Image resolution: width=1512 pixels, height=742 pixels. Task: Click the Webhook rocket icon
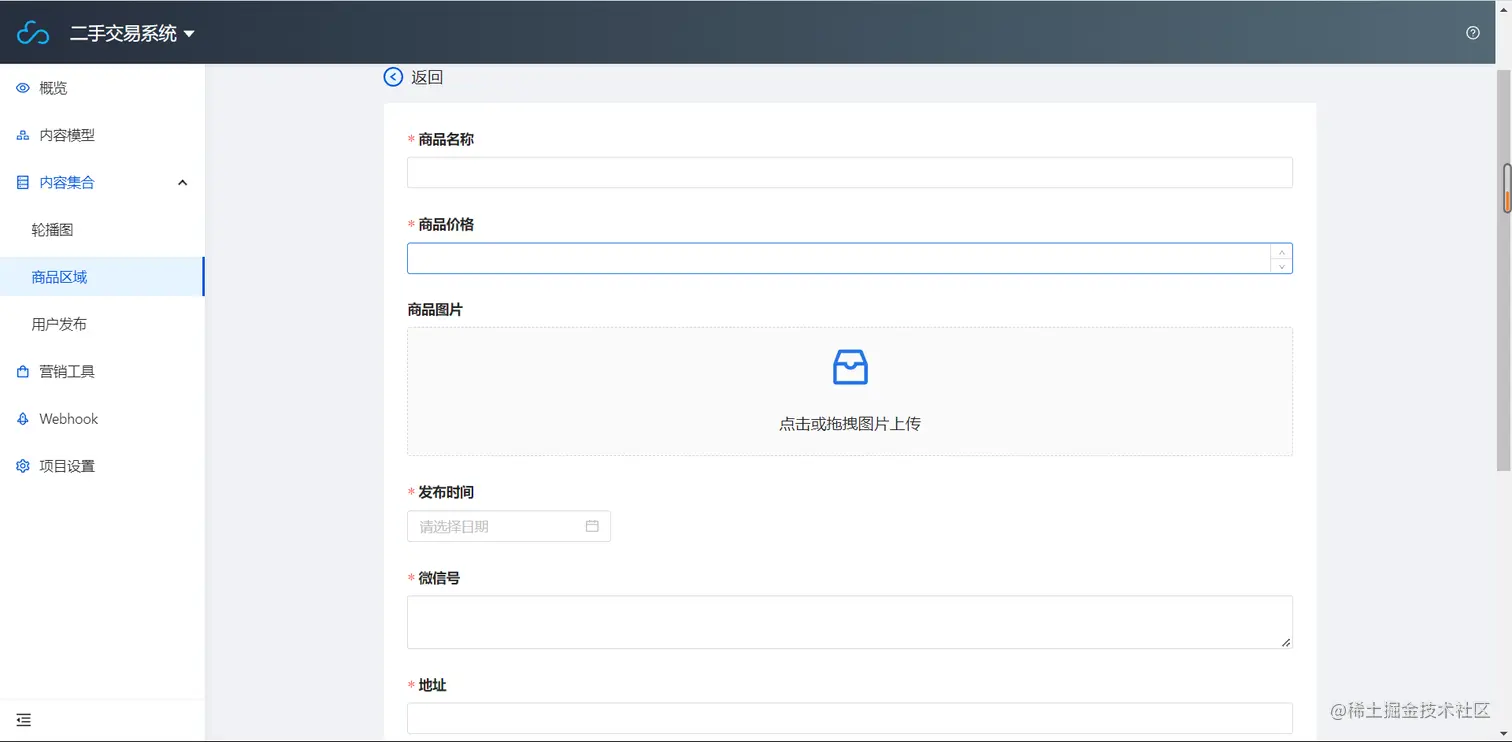(23, 419)
